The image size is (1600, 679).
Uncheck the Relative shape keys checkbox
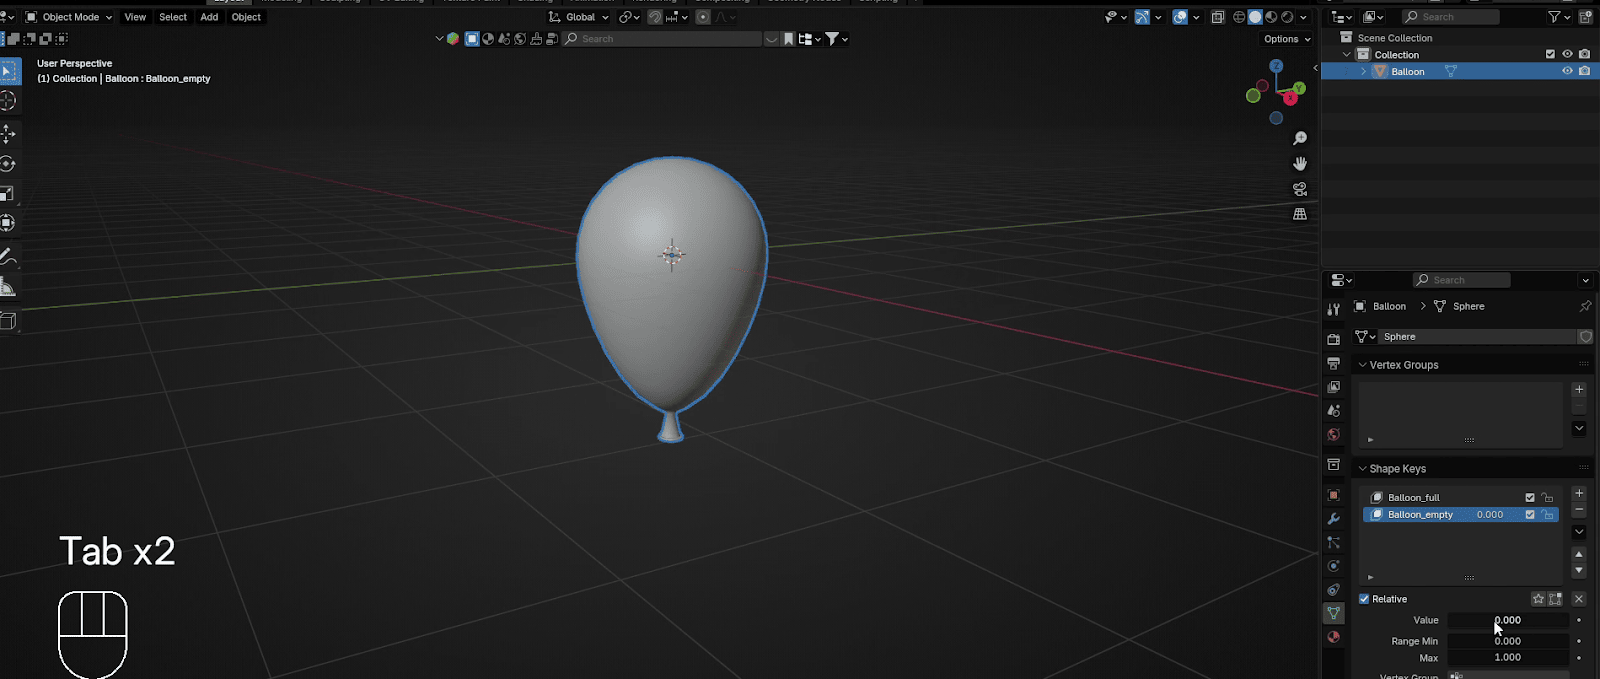1364,599
